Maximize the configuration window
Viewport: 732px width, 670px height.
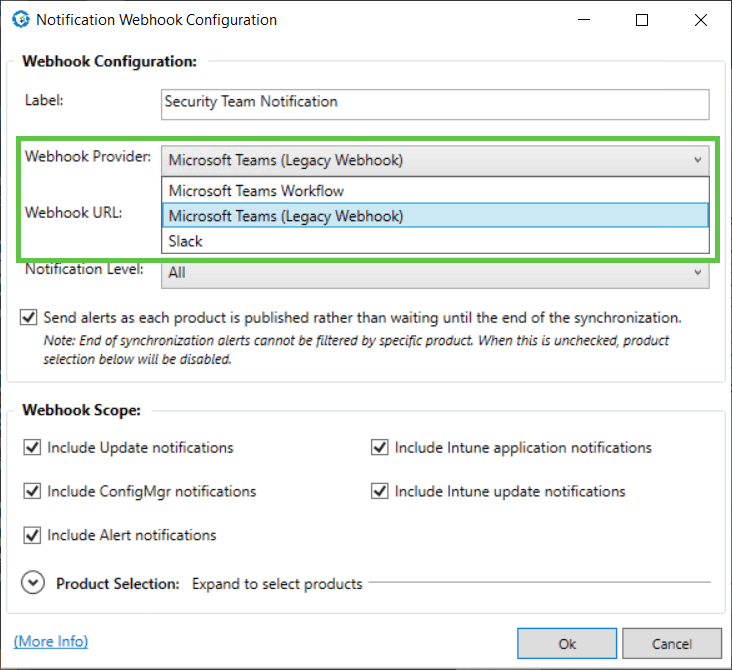642,20
